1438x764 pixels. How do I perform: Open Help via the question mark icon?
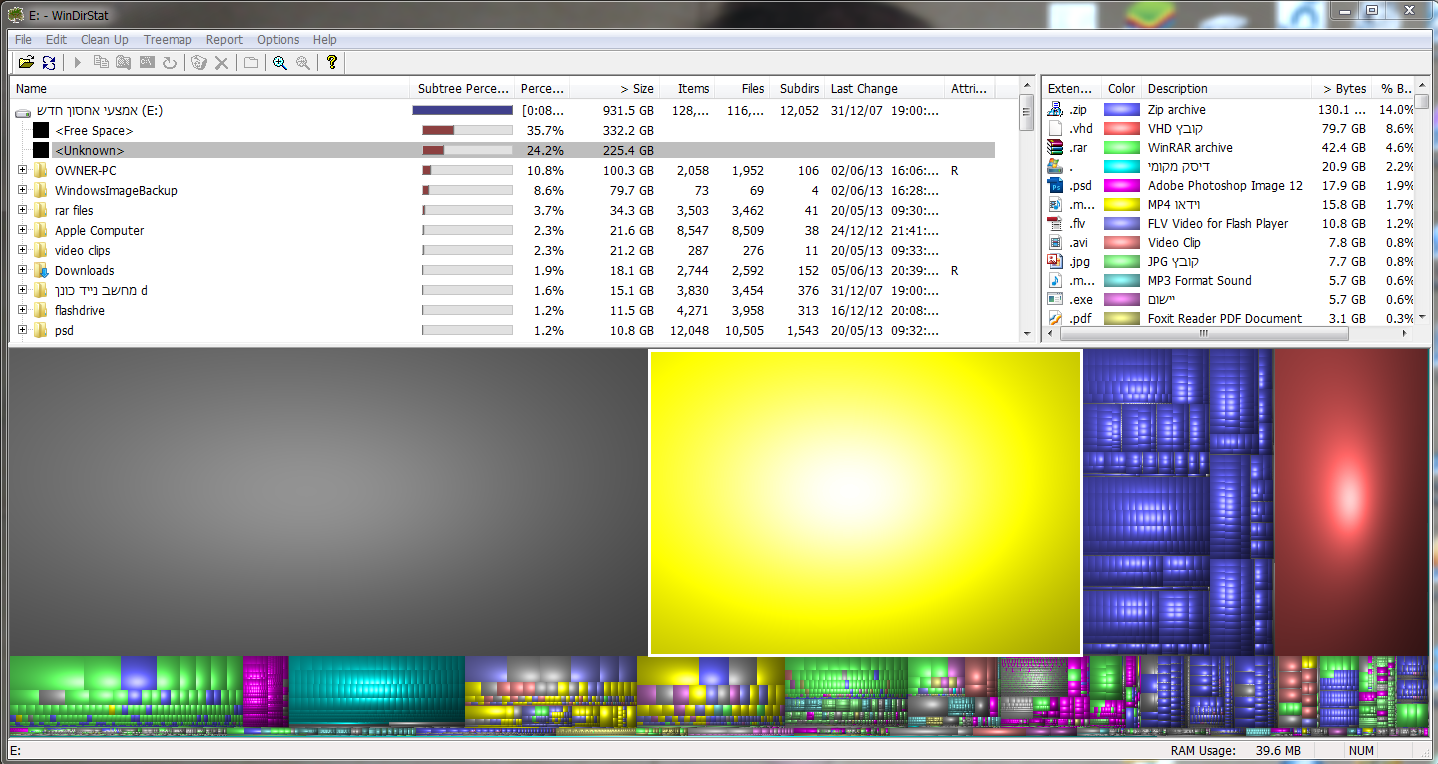pyautogui.click(x=332, y=62)
